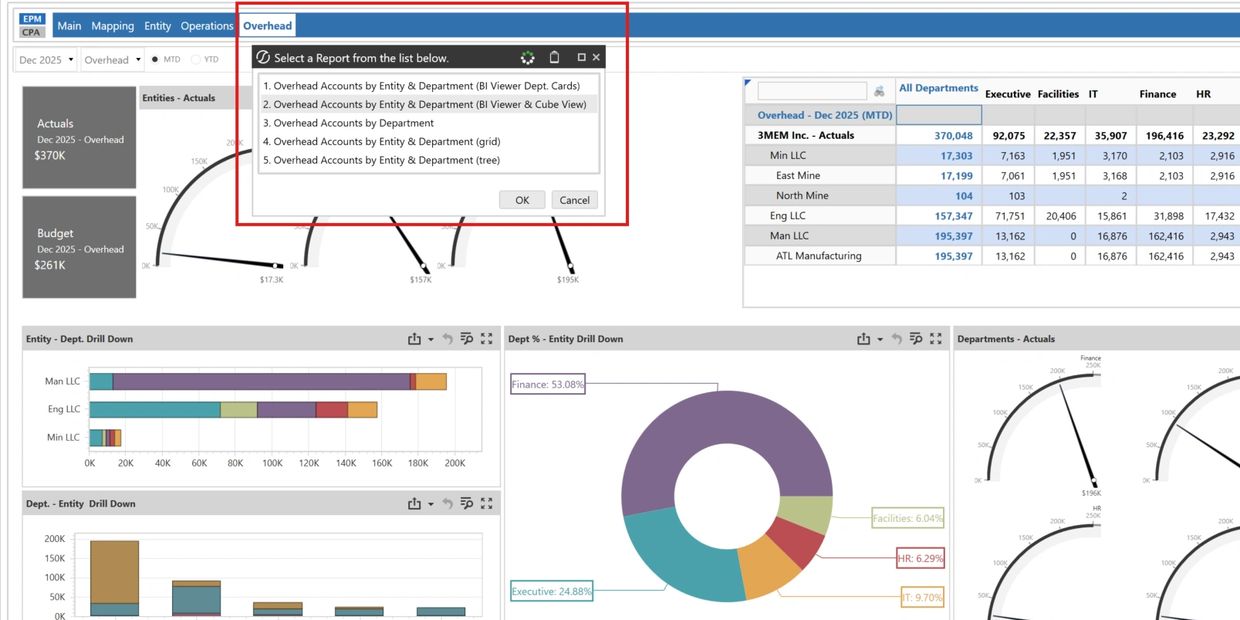1240x620 pixels.
Task: Open the Overhead category dropdown
Action: [112, 60]
